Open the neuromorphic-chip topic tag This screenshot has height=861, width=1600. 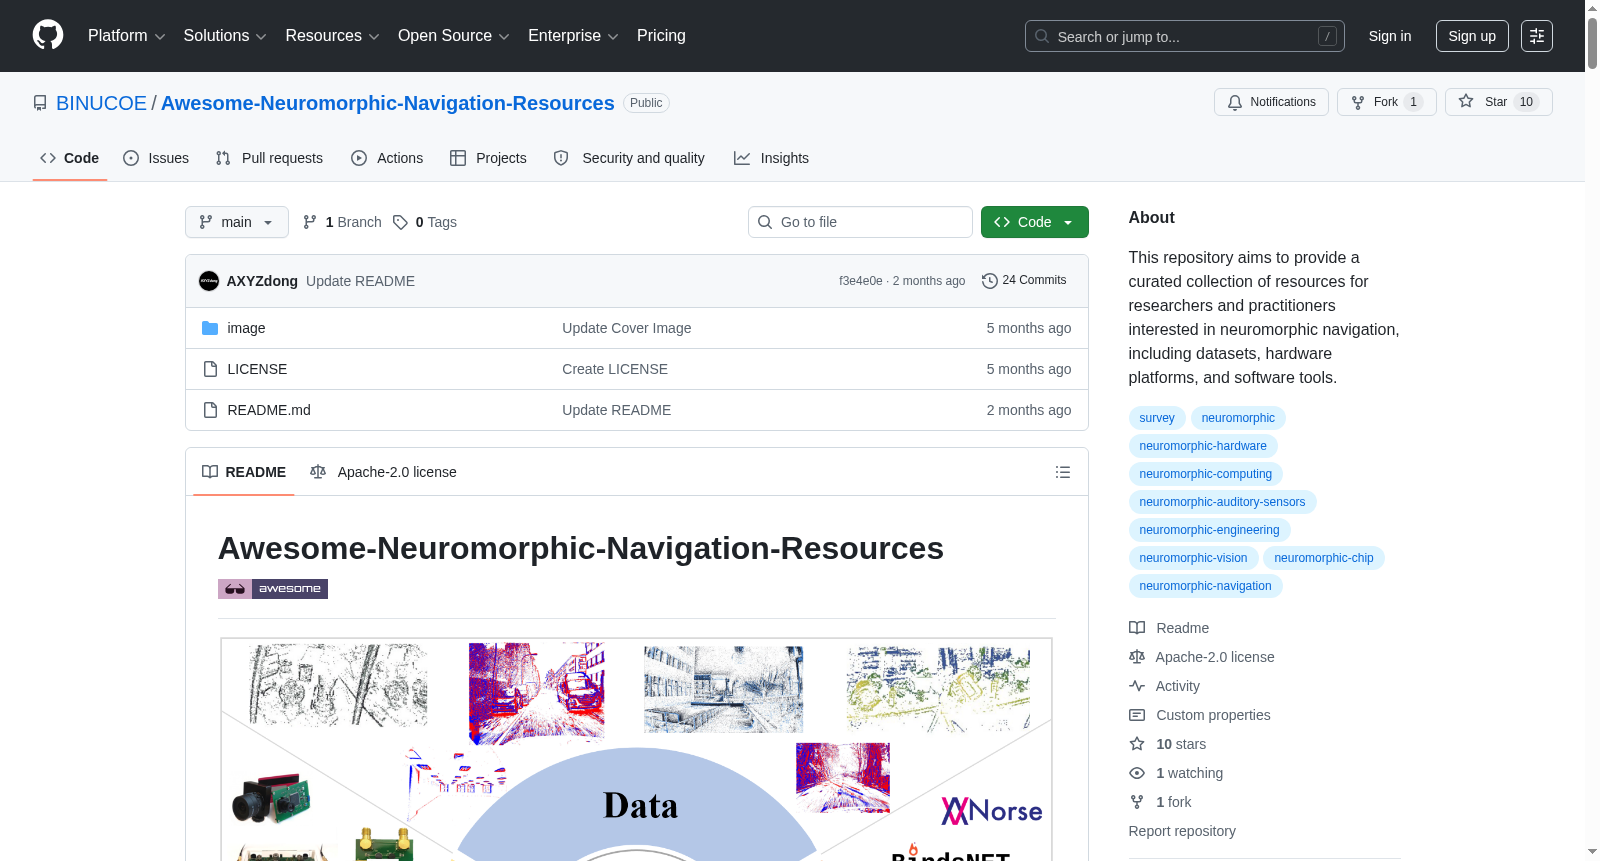tap(1324, 558)
